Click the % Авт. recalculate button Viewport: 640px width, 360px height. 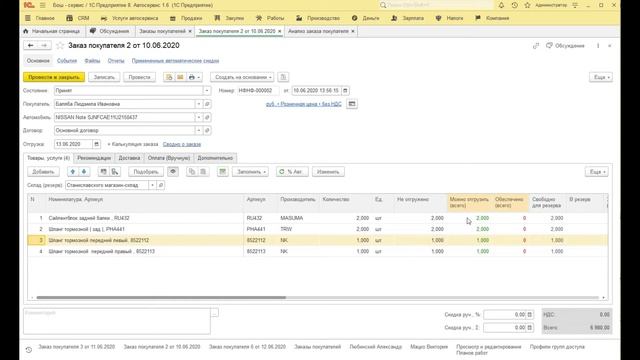point(292,172)
